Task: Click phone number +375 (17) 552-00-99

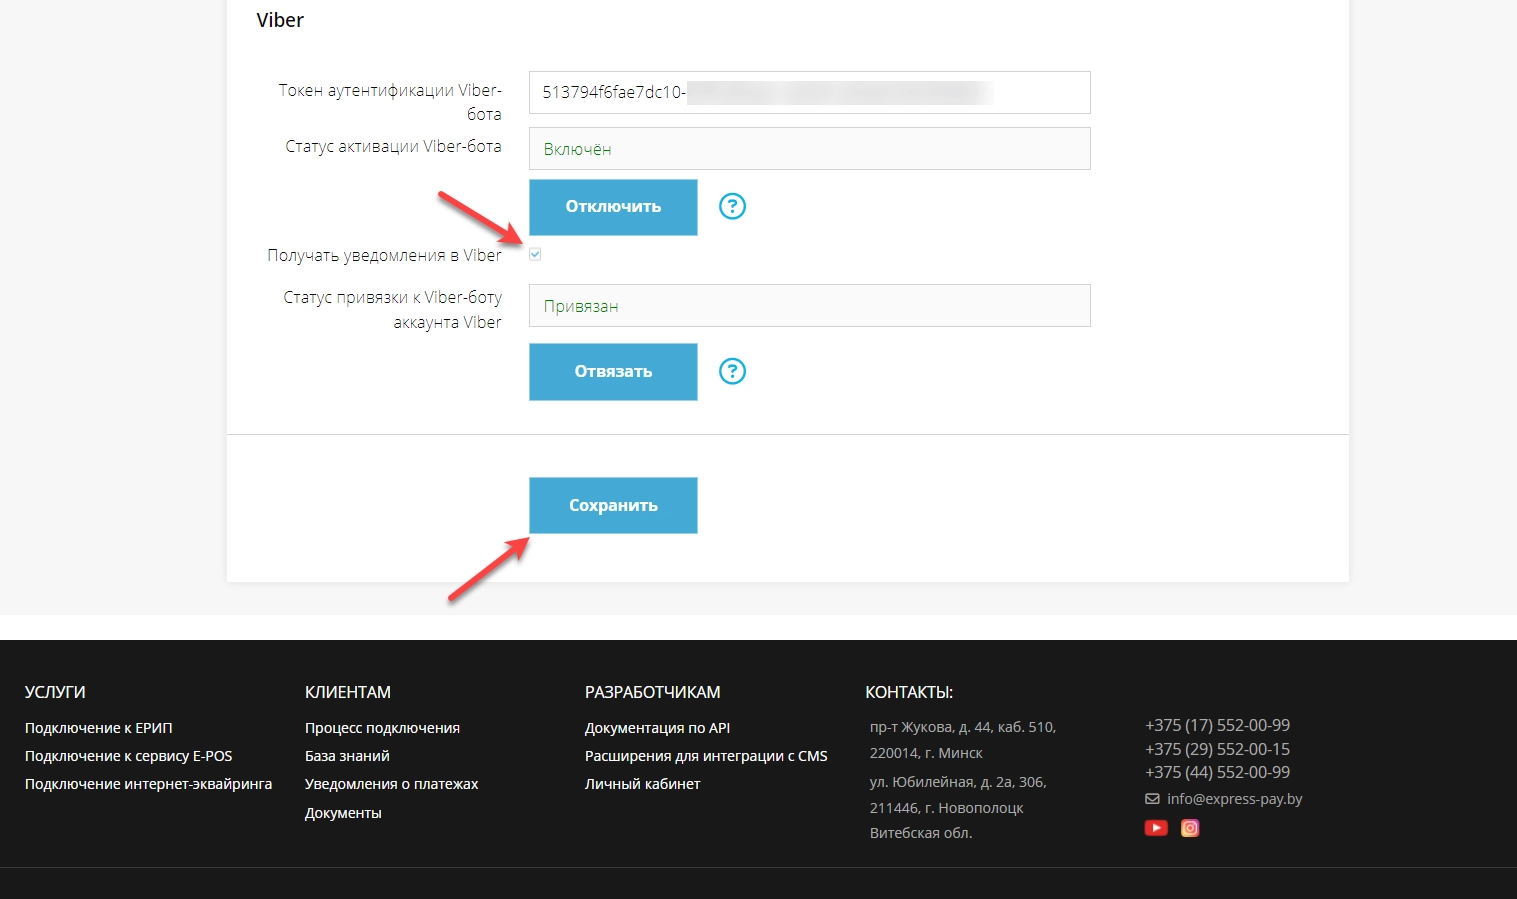Action: [x=1217, y=725]
